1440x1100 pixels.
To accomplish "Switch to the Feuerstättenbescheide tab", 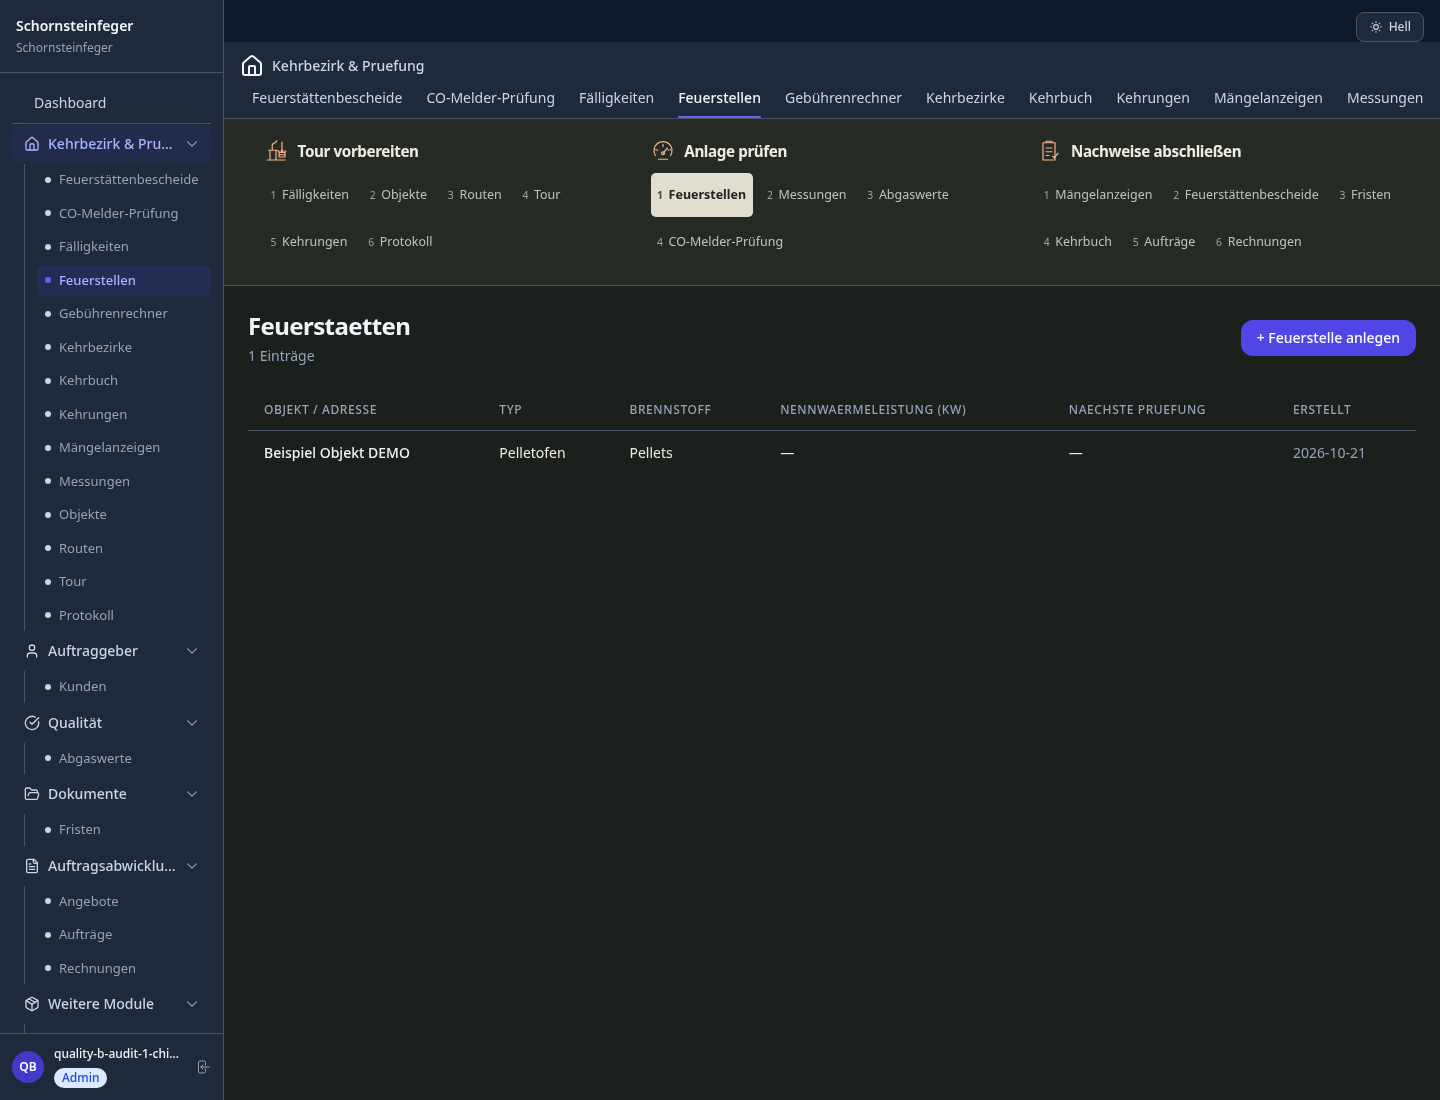I will [x=327, y=98].
